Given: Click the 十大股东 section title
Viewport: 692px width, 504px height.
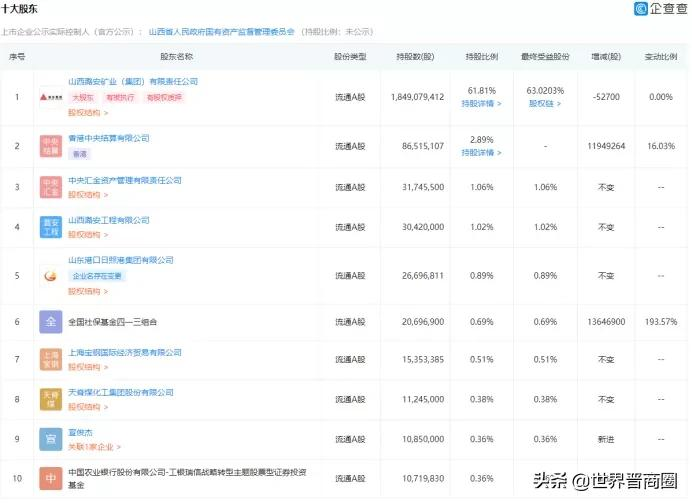Looking at the screenshot, I should (19, 8).
